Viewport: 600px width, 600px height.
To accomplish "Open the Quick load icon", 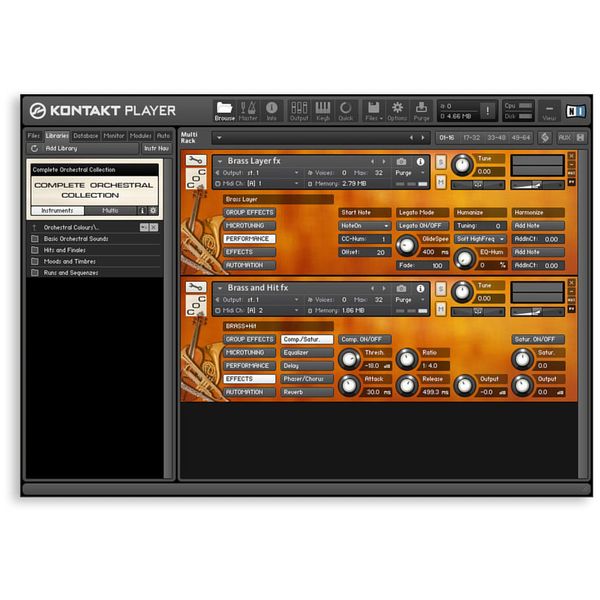I will tap(346, 111).
